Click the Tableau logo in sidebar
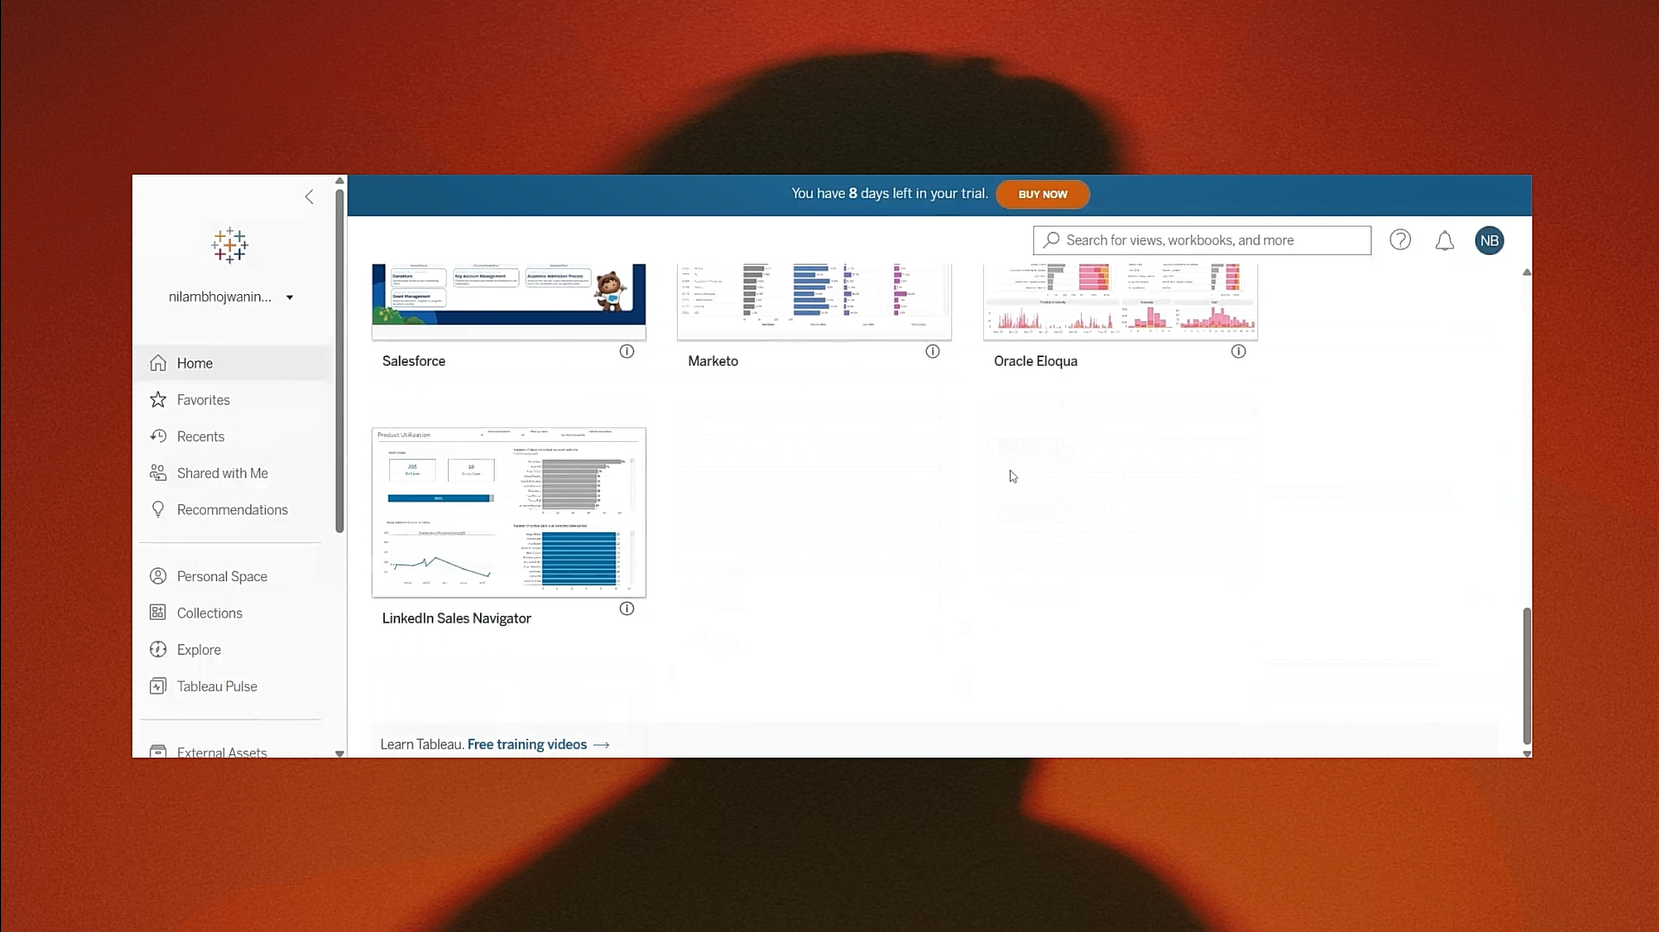 230,245
